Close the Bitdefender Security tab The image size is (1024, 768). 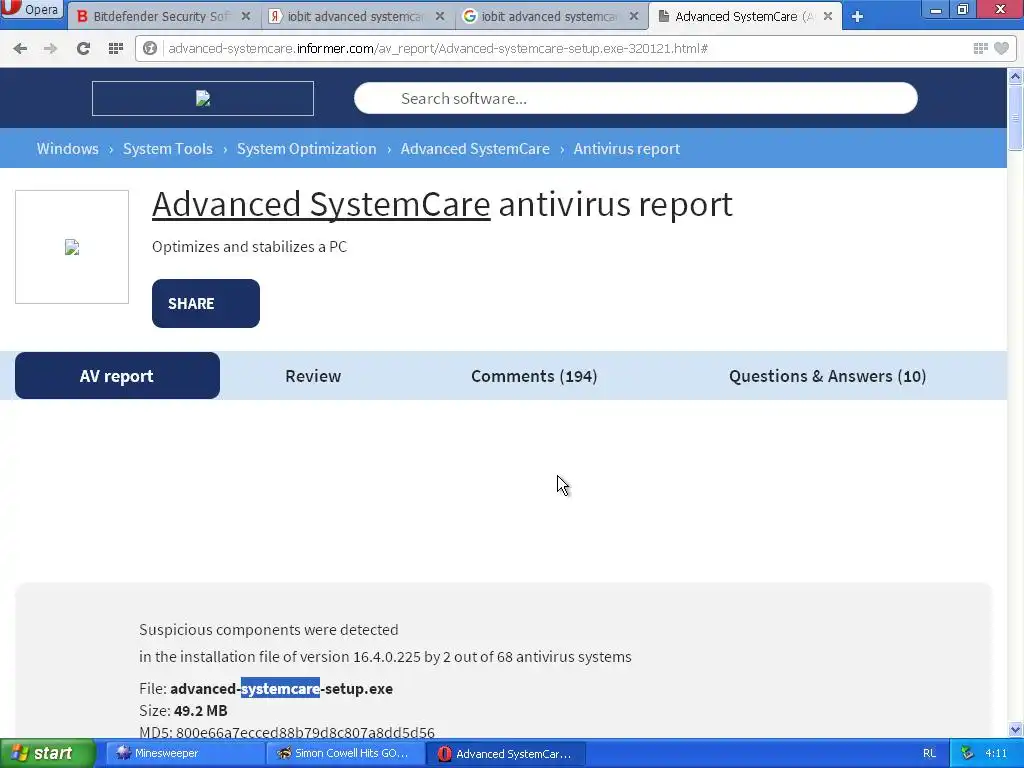click(x=246, y=16)
